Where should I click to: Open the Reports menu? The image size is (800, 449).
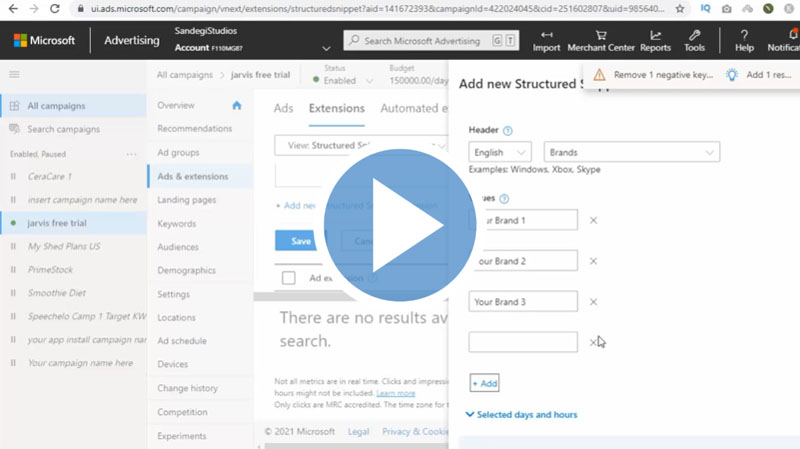pos(655,41)
